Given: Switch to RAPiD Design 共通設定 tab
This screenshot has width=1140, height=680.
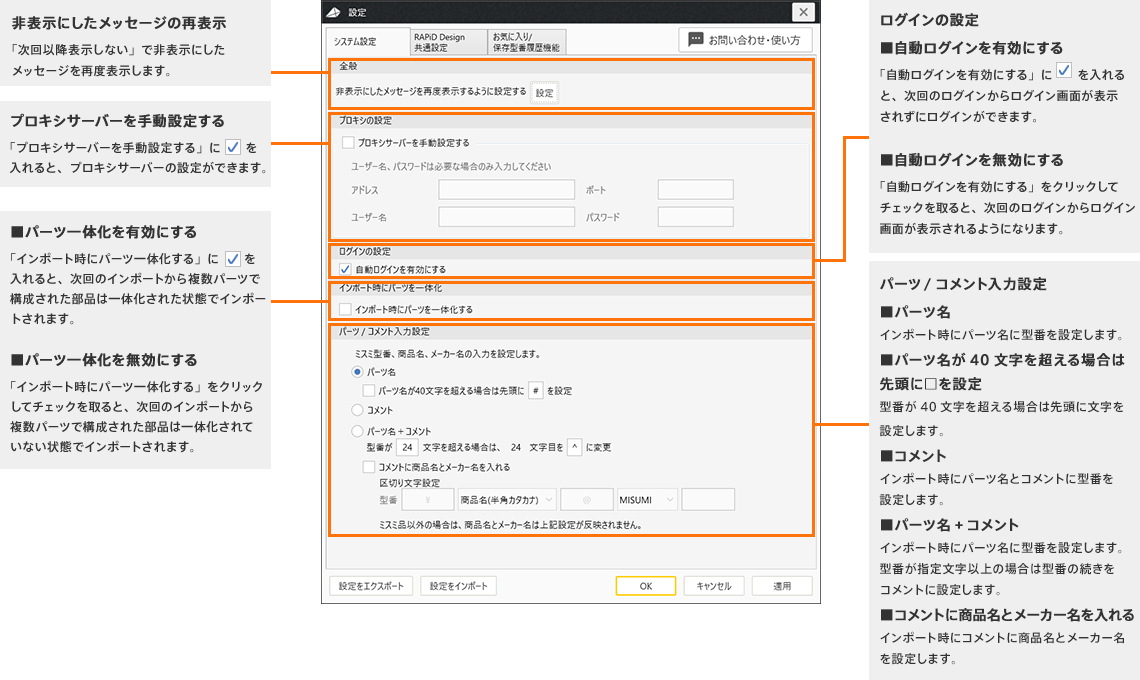Looking at the screenshot, I should tap(442, 41).
